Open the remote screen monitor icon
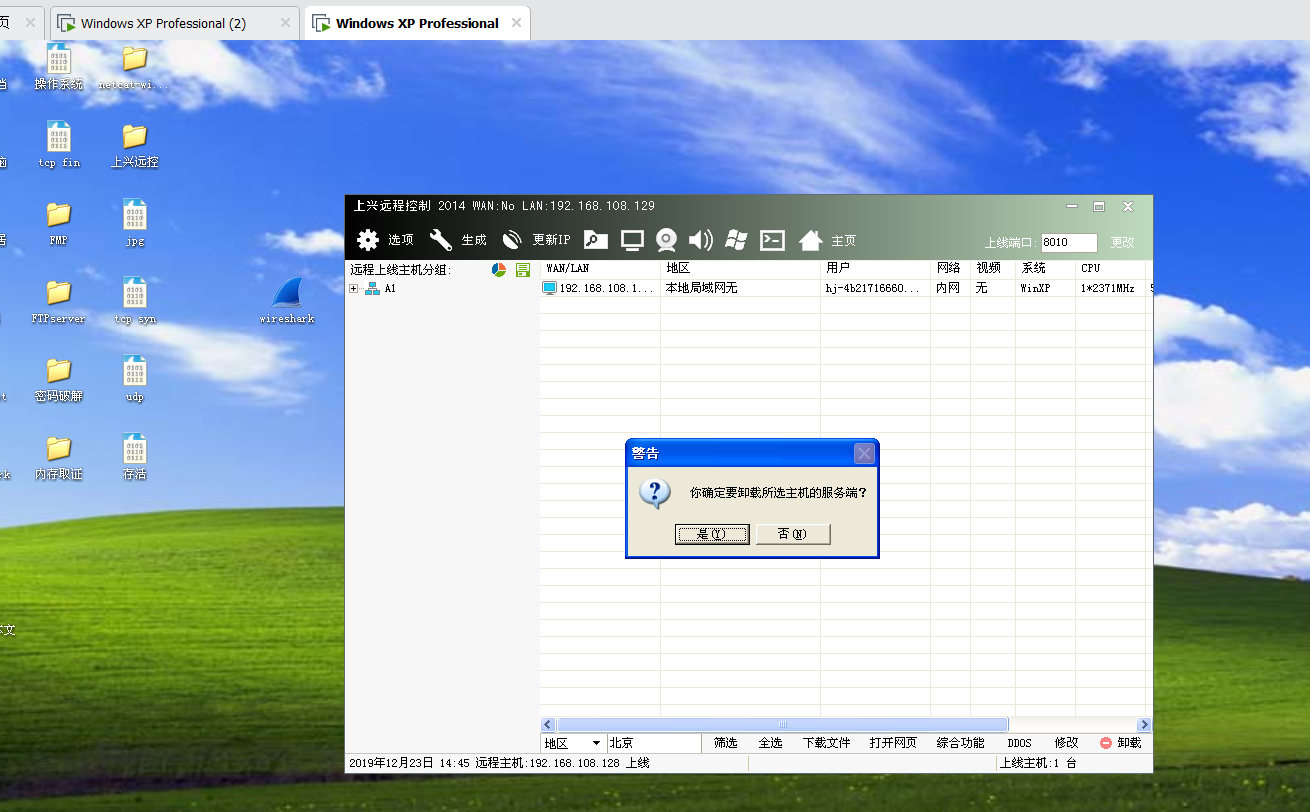Viewport: 1310px width, 812px height. (x=632, y=240)
